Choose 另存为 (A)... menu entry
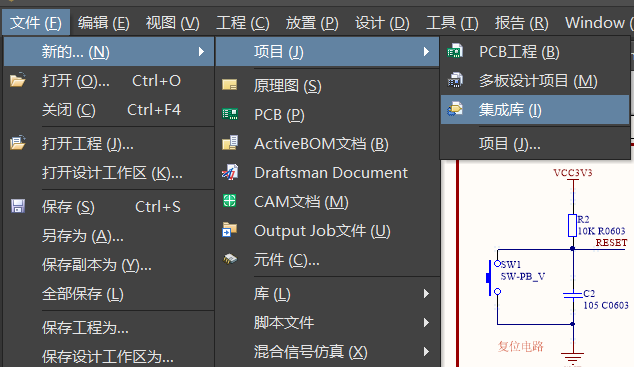 pyautogui.click(x=109, y=236)
